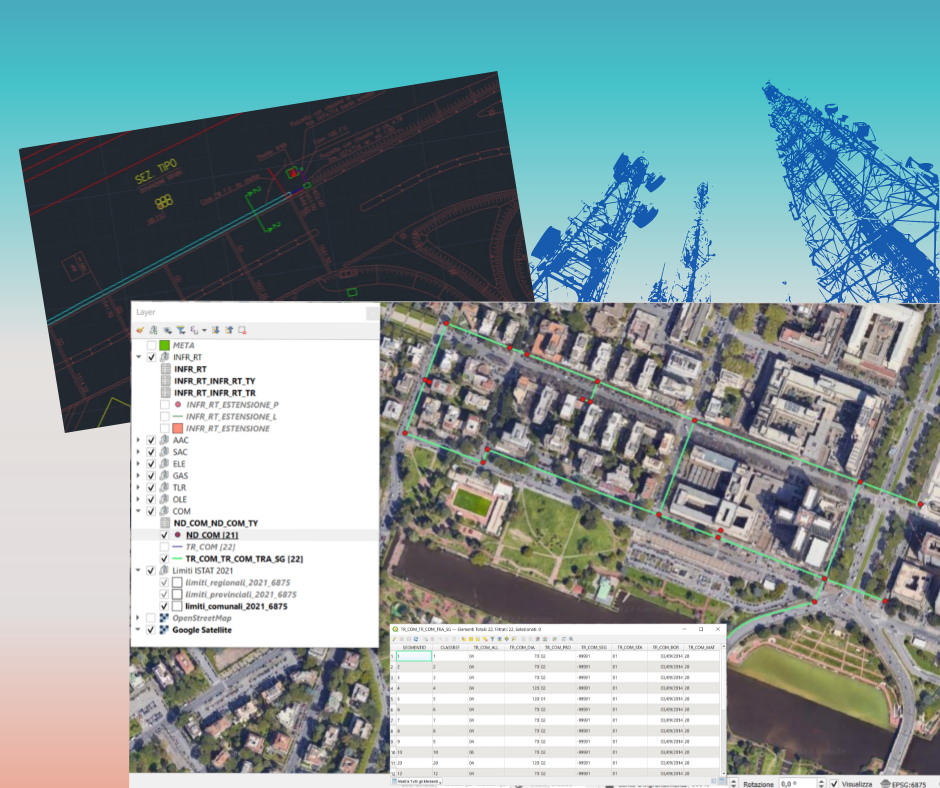The width and height of the screenshot is (940, 788).
Task: Click the add group icon in Layer toolbar
Action: (154, 329)
